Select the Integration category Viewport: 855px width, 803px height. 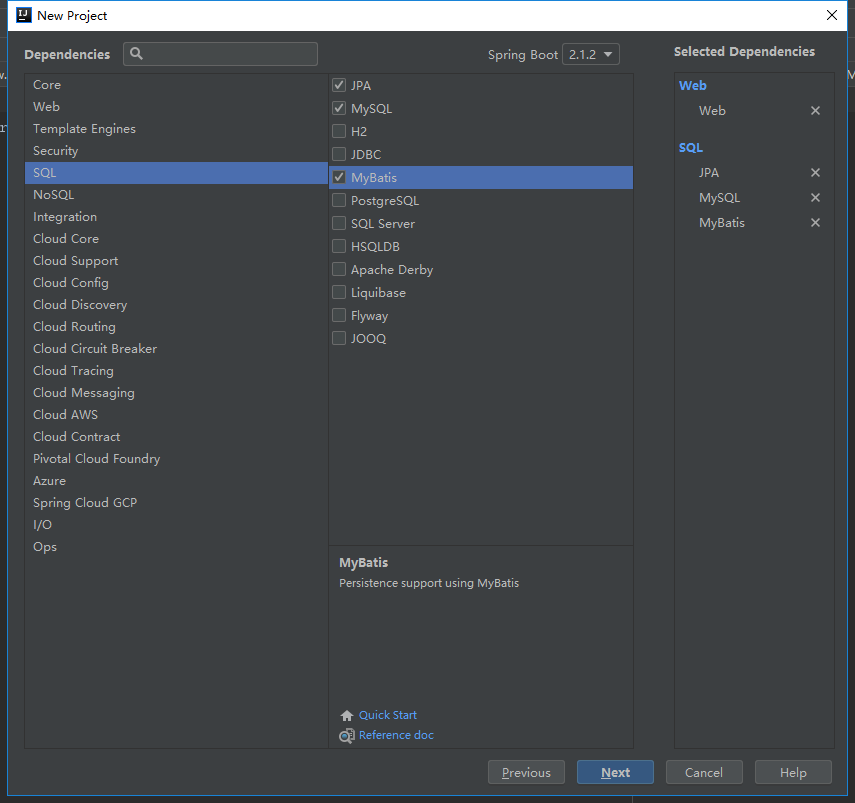click(176, 217)
